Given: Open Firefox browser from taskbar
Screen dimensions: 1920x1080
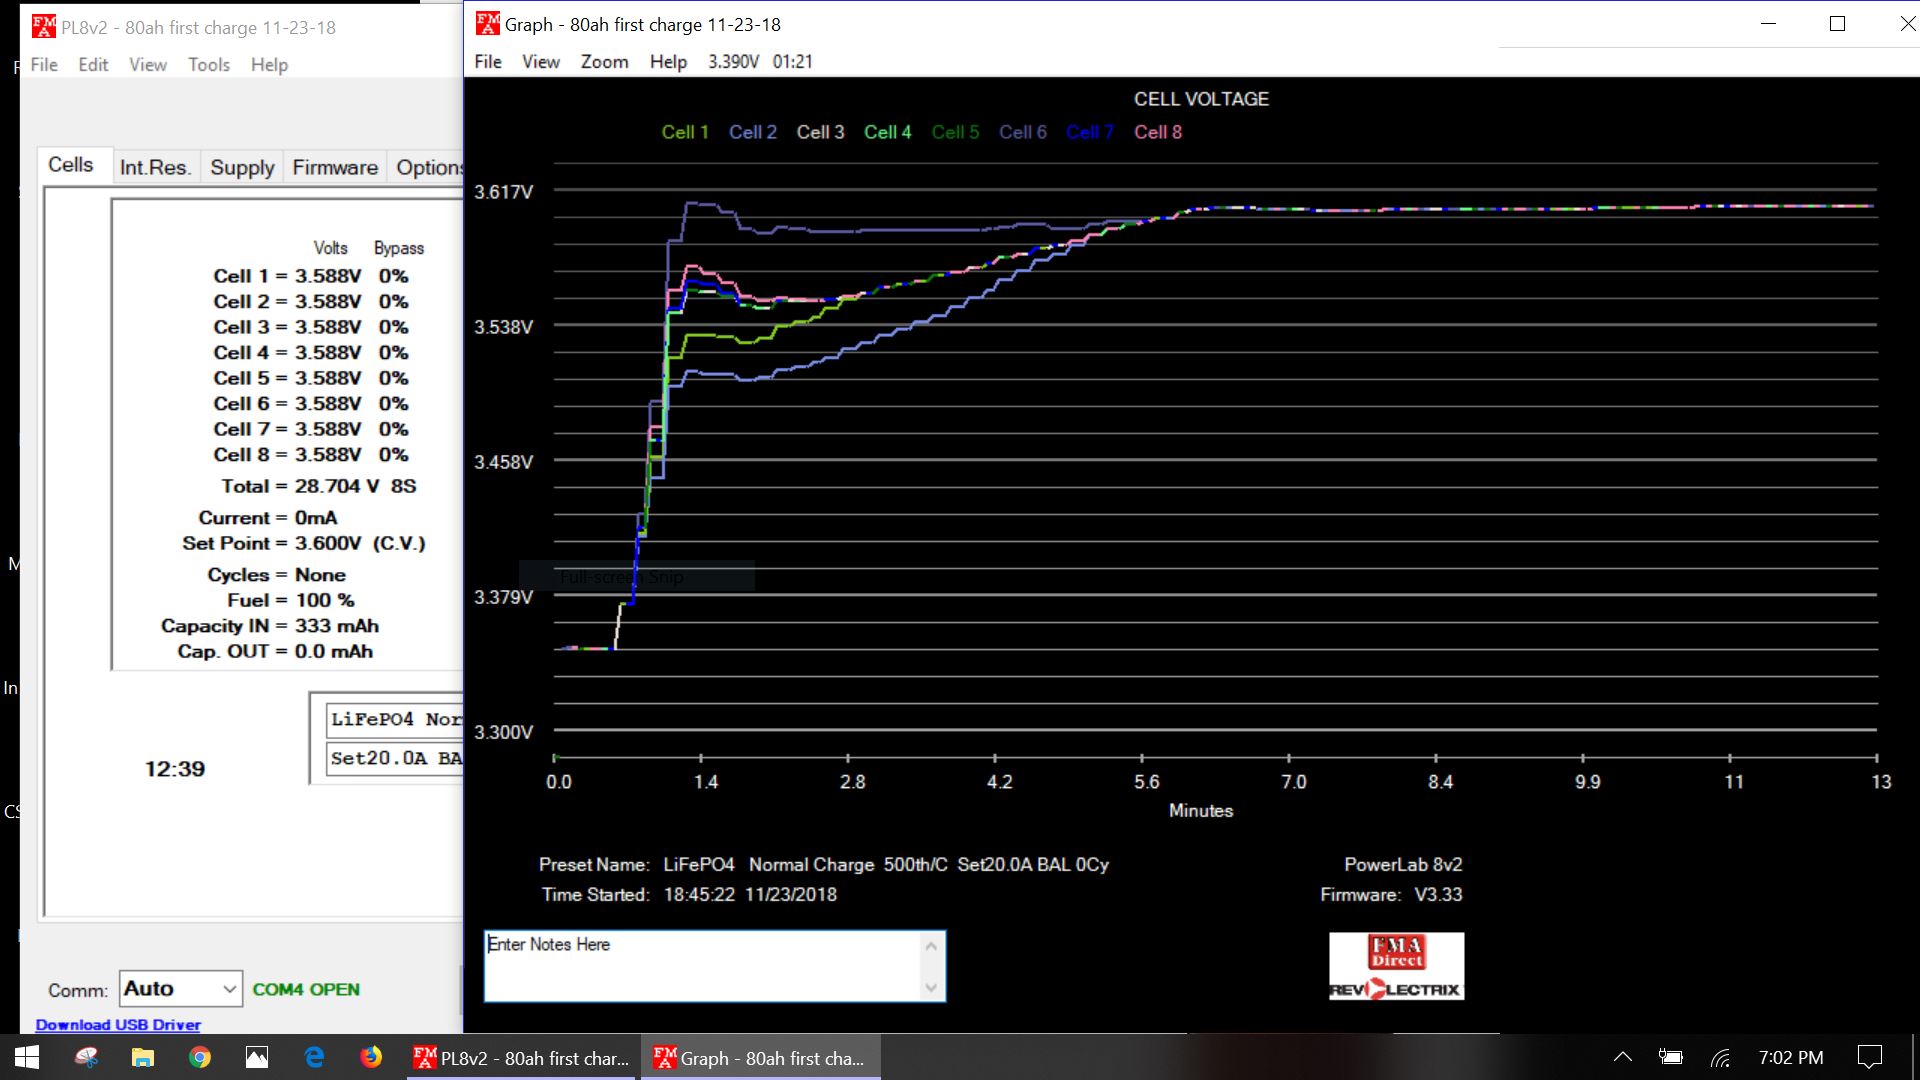Looking at the screenshot, I should pyautogui.click(x=371, y=1057).
